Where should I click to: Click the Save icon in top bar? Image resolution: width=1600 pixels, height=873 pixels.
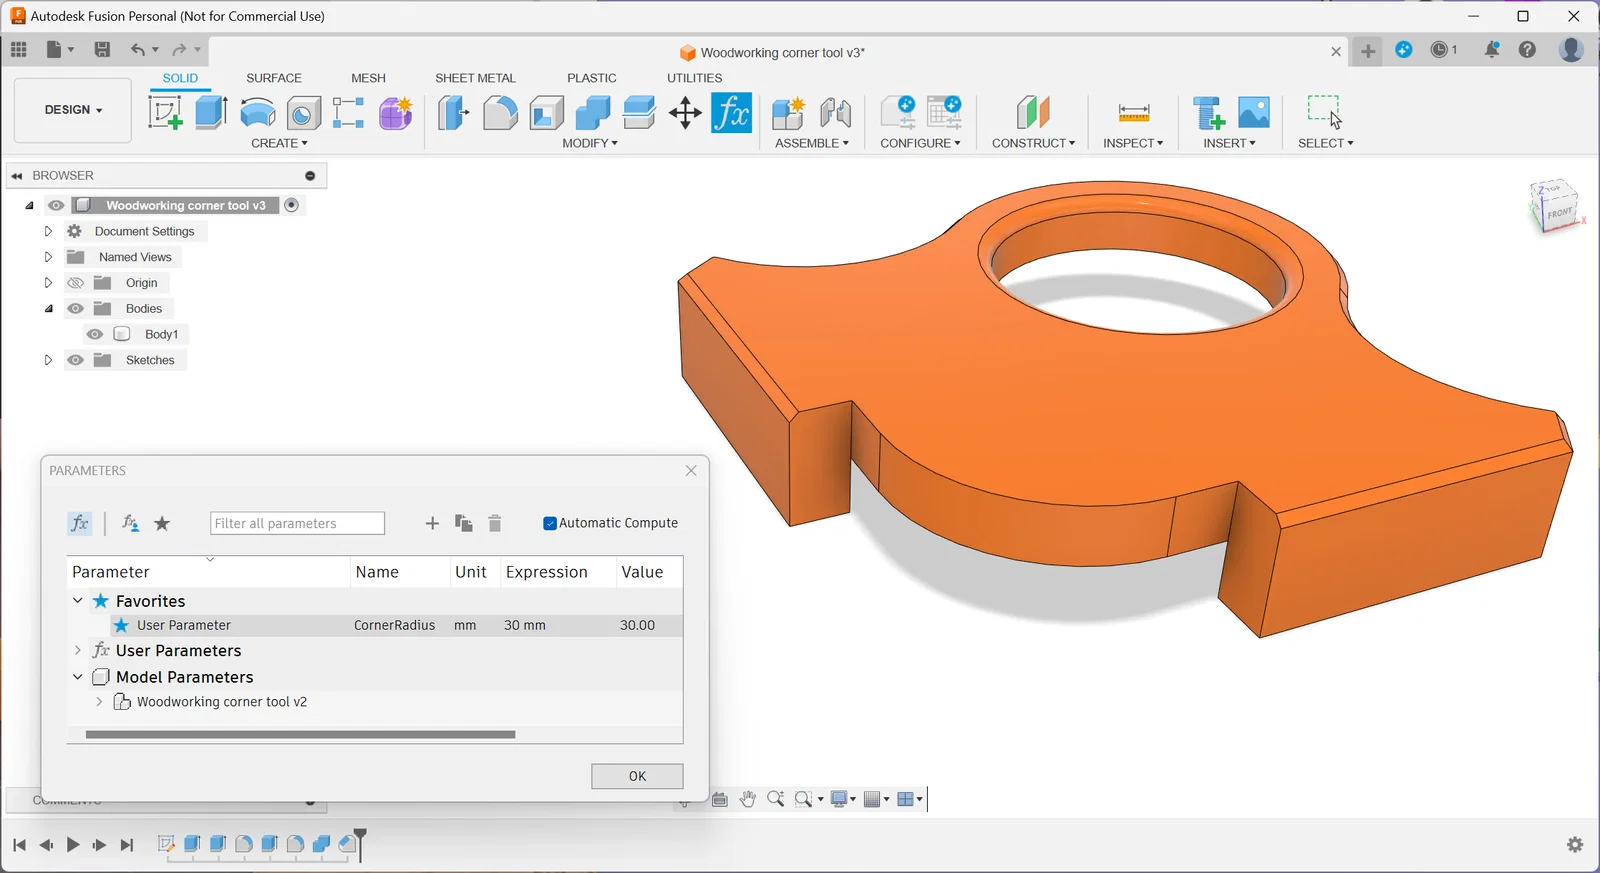(102, 49)
